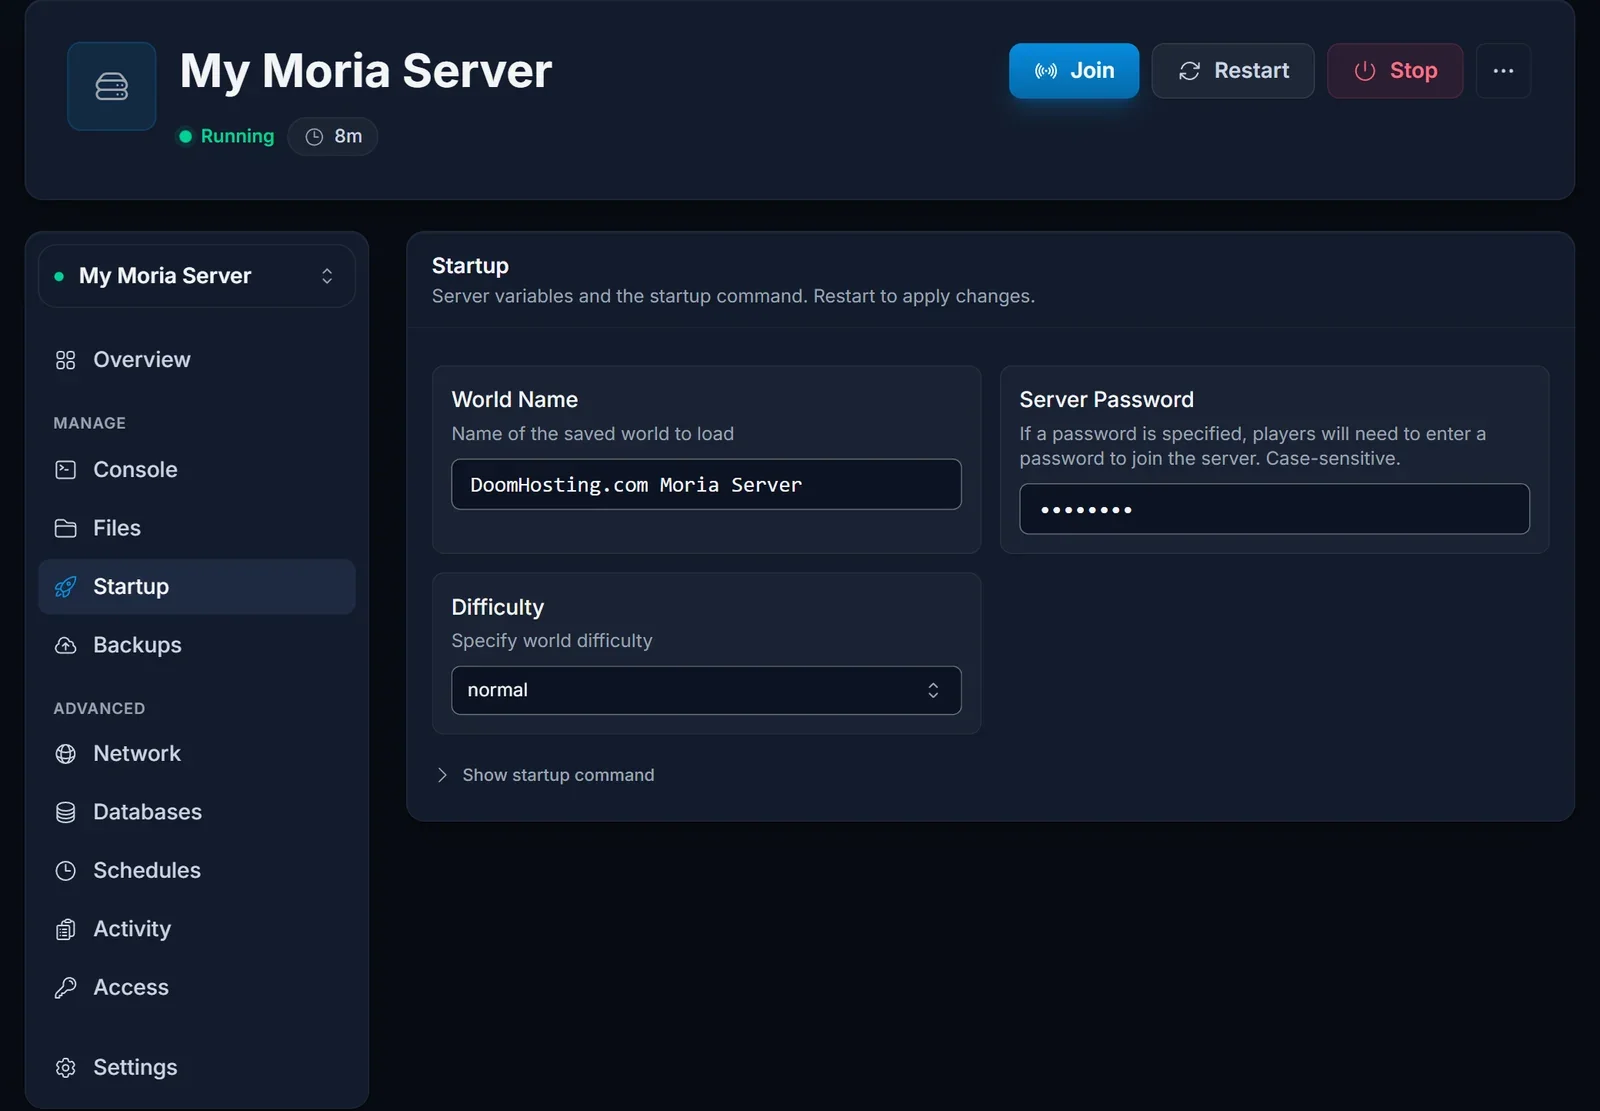Click the Network globe icon
This screenshot has height=1111, width=1600.
coord(66,754)
